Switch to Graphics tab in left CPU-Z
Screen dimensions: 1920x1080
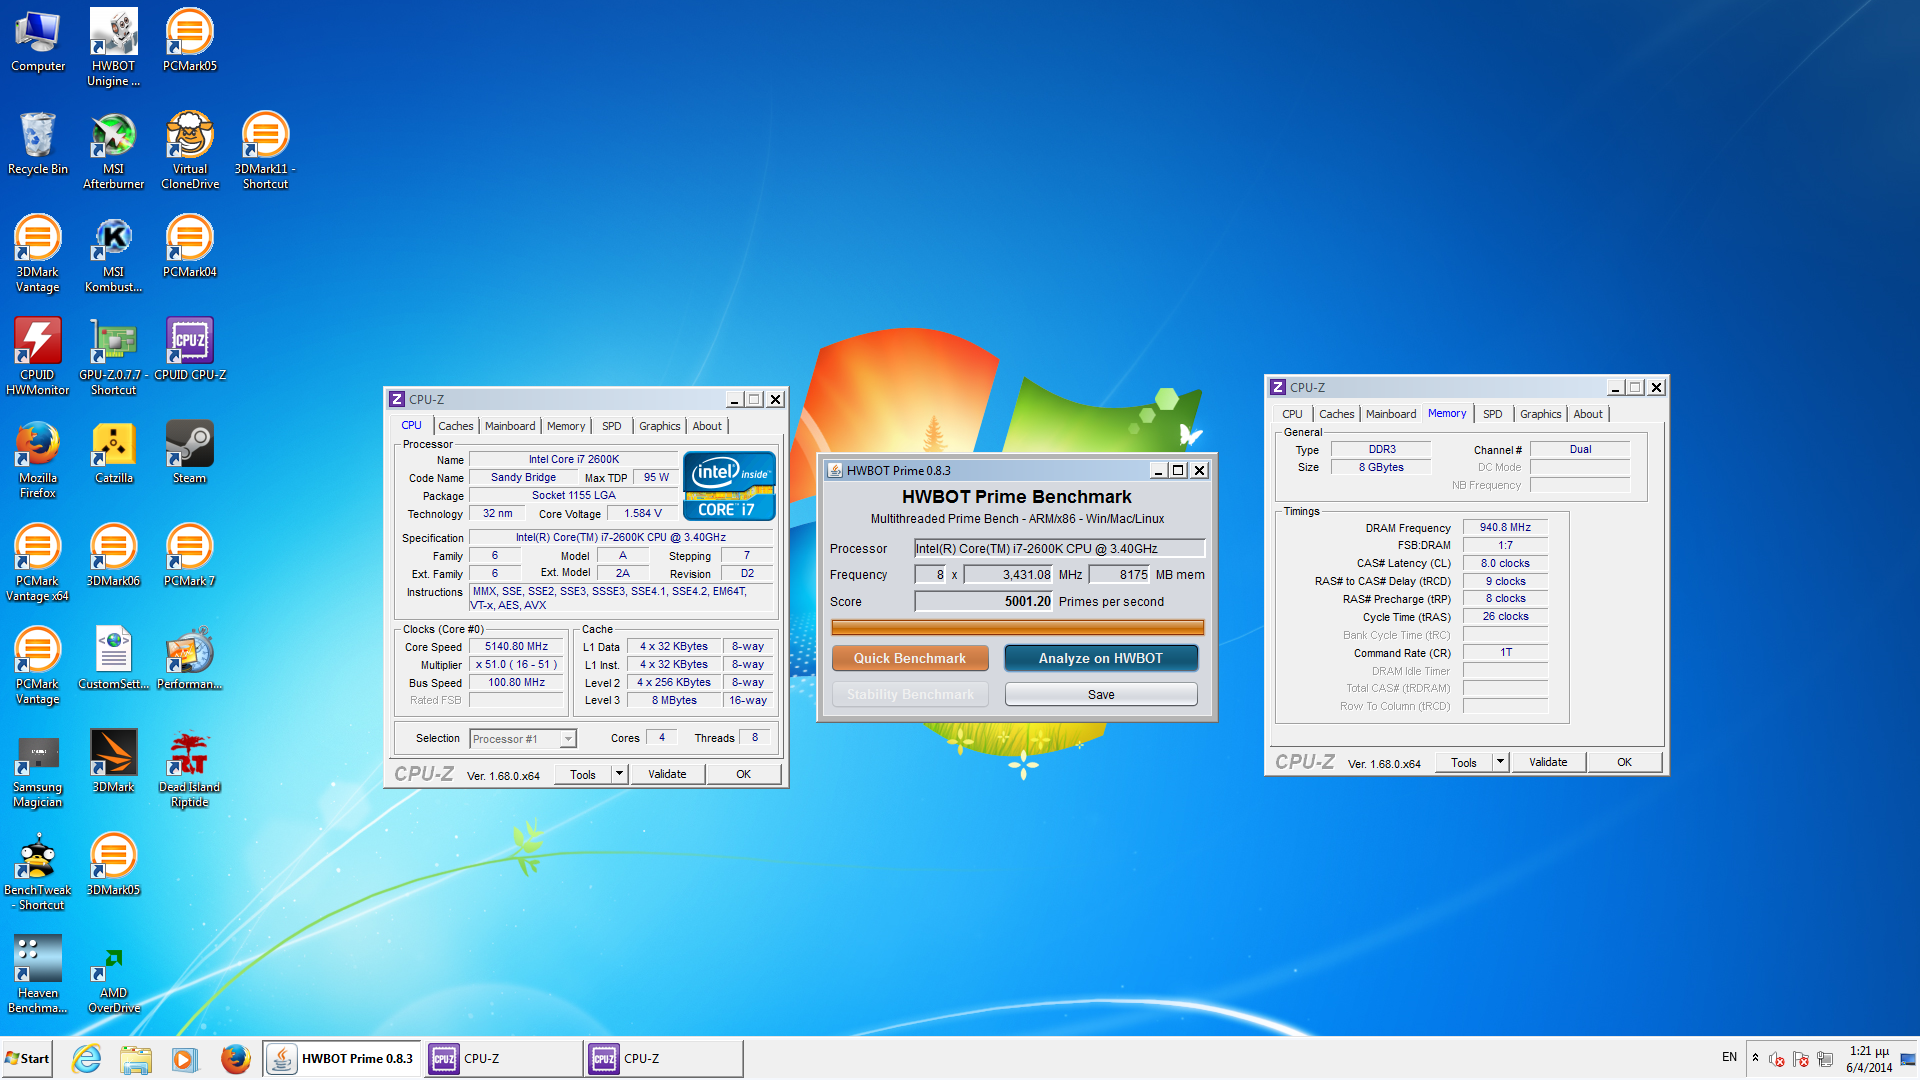660,426
